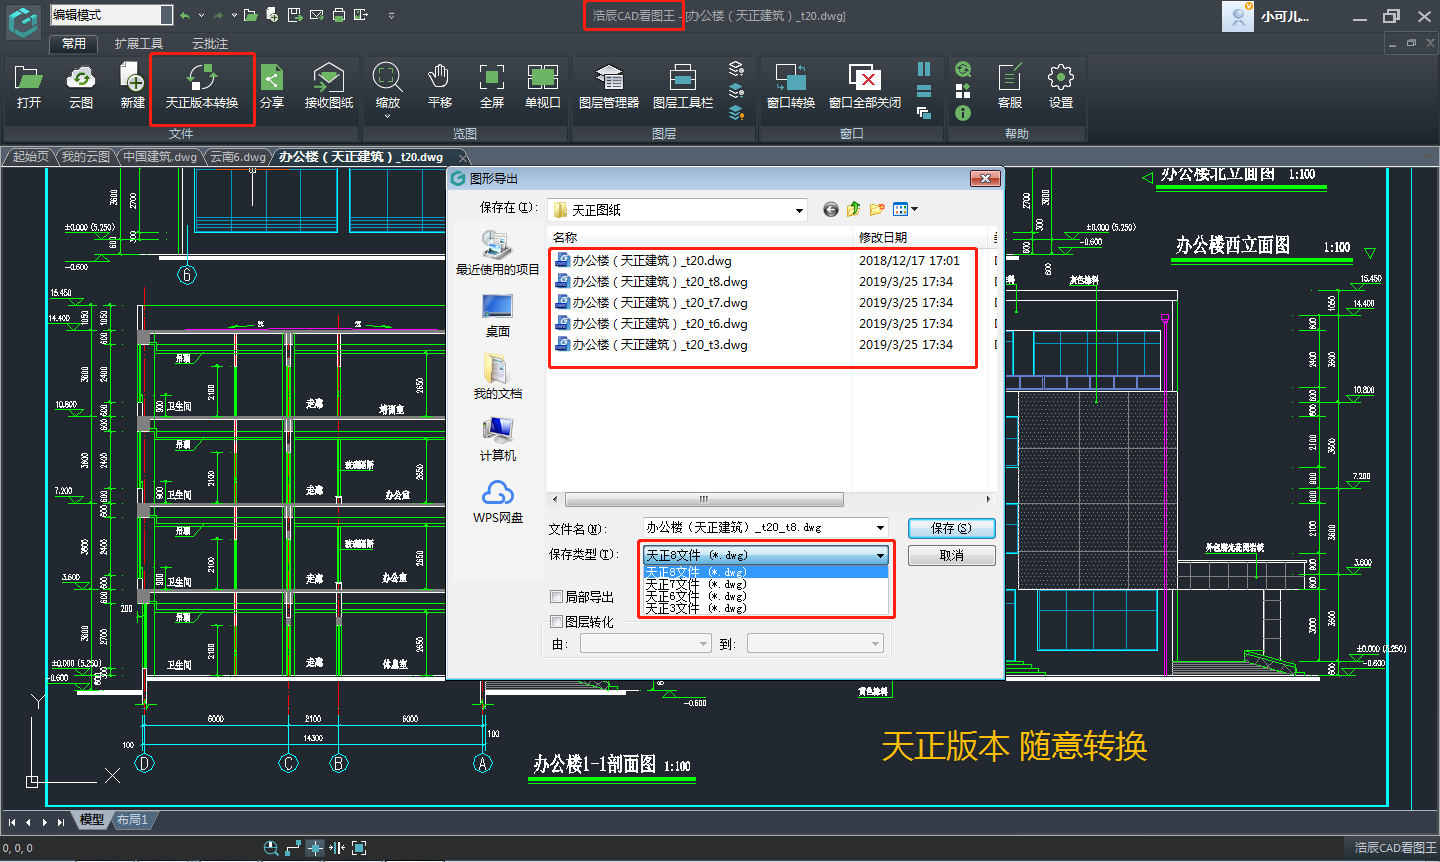The image size is (1440, 862).
Task: Switch to the 布局1 layout tab
Action: (x=132, y=820)
